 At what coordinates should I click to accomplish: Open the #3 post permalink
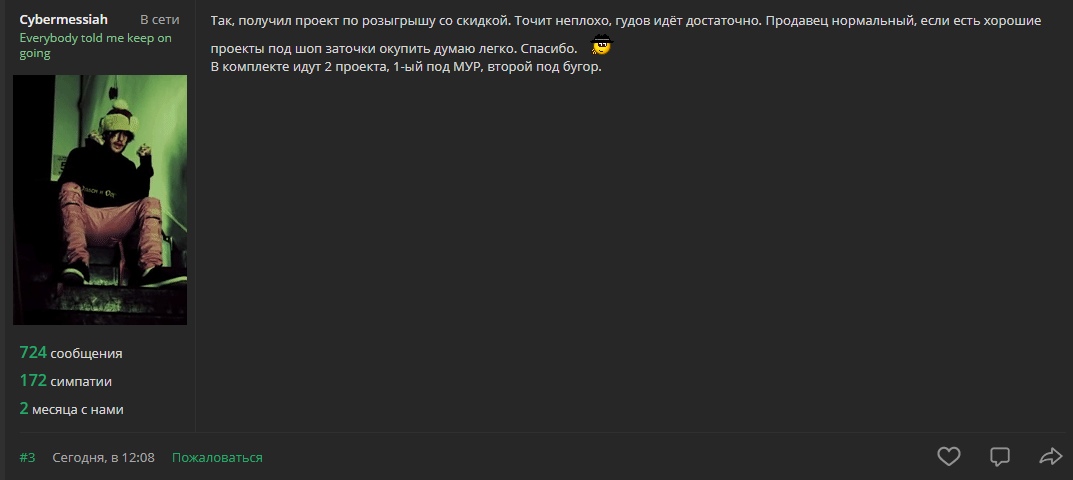pos(27,457)
